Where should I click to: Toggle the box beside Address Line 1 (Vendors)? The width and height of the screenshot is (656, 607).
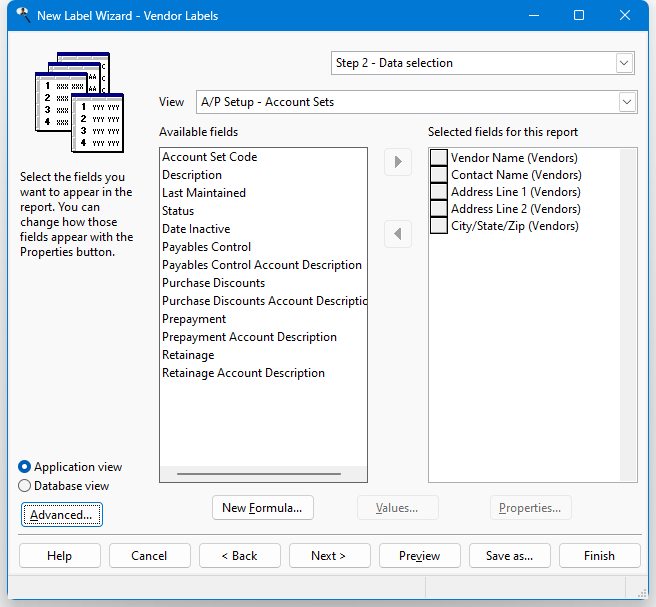pyautogui.click(x=439, y=192)
